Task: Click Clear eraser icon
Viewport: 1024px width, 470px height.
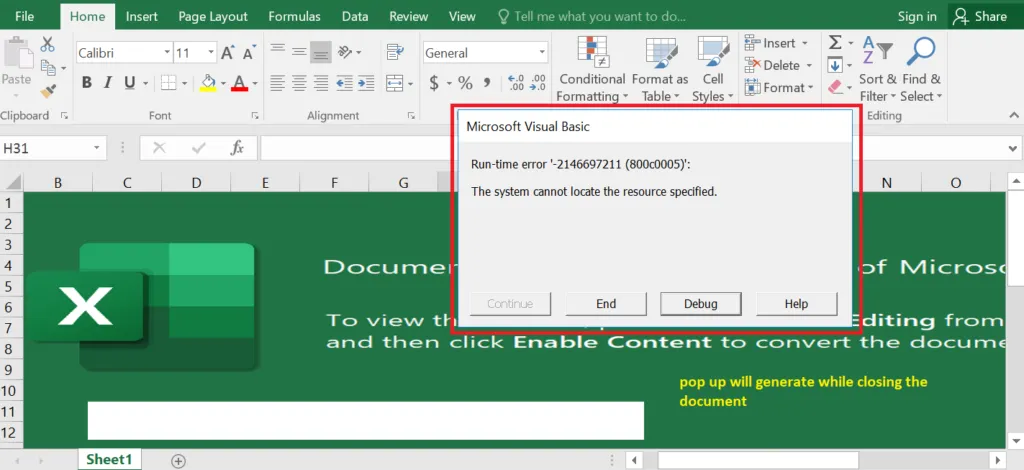Action: point(835,87)
